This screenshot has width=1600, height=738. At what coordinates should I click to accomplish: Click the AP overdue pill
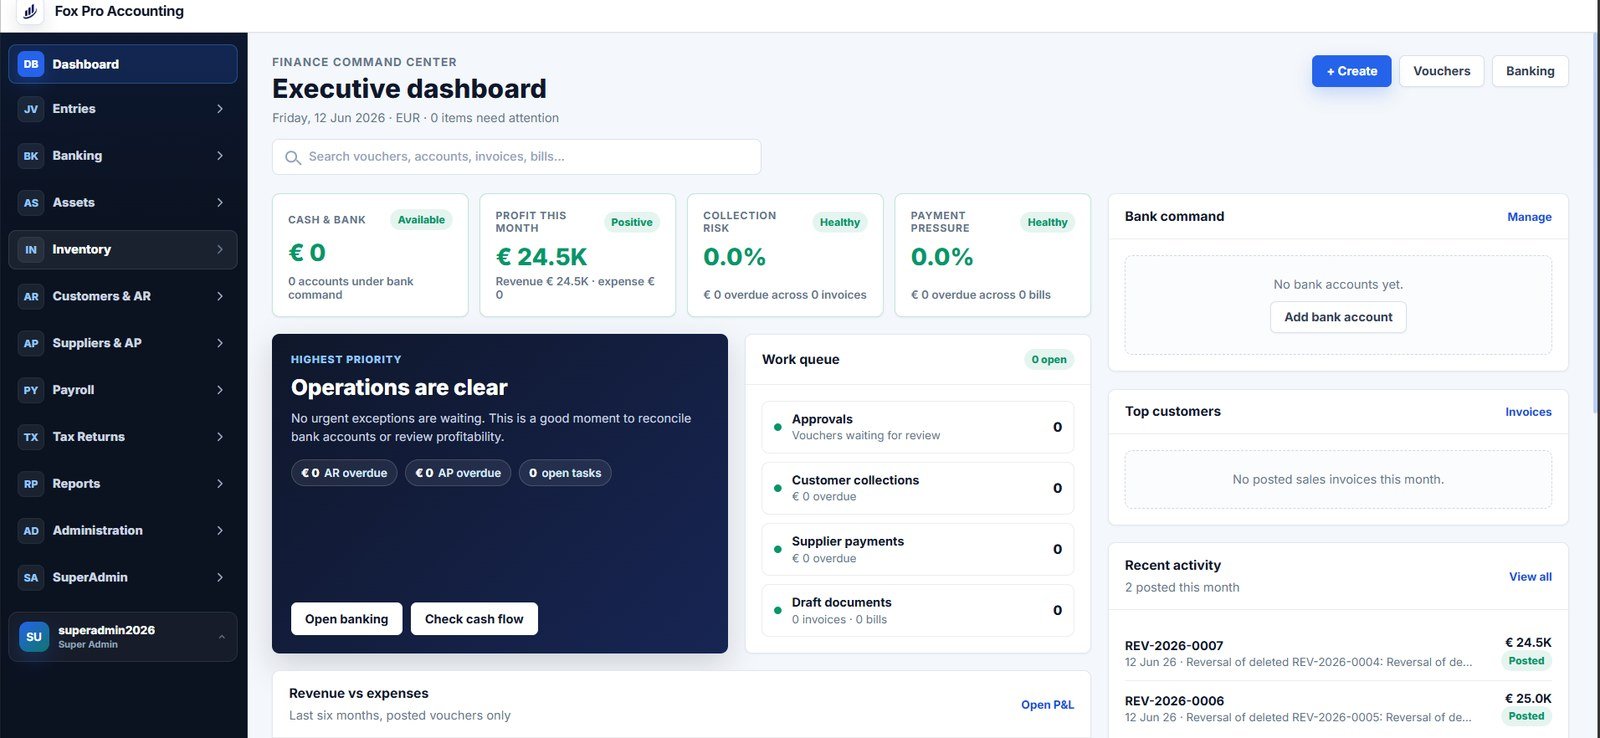pos(458,473)
